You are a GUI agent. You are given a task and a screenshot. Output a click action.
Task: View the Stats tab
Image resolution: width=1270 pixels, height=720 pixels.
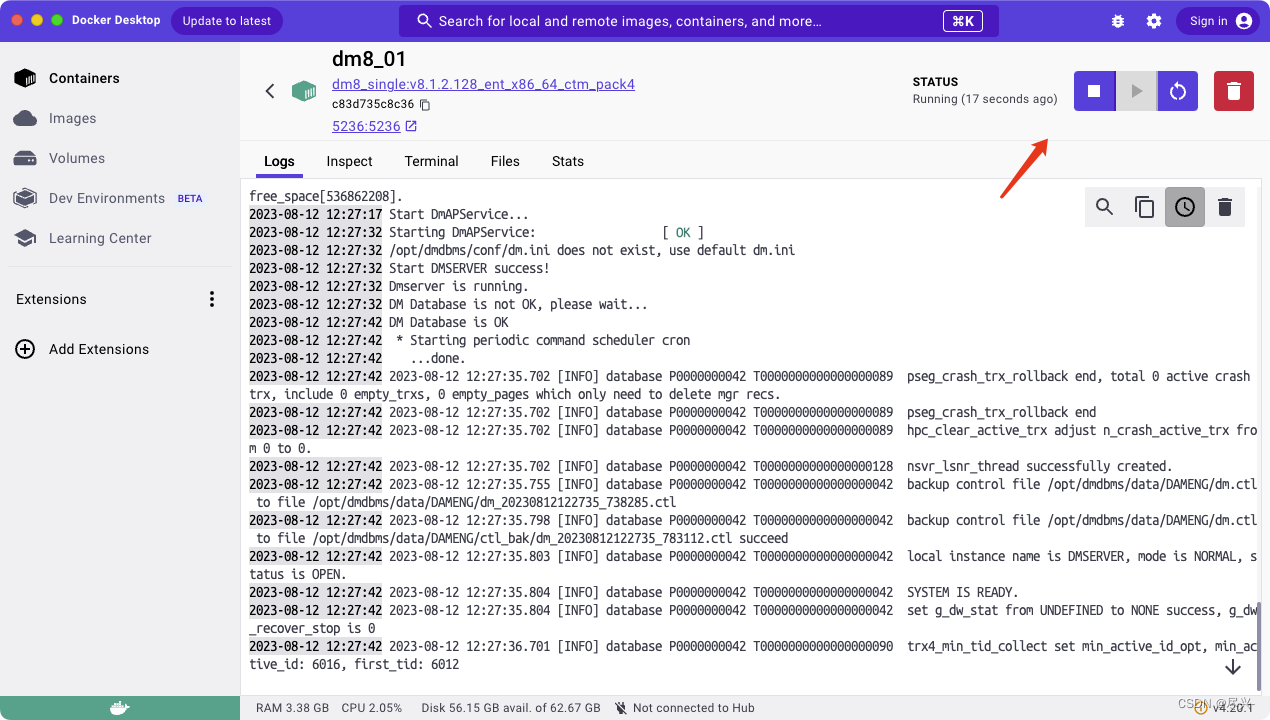coord(567,161)
